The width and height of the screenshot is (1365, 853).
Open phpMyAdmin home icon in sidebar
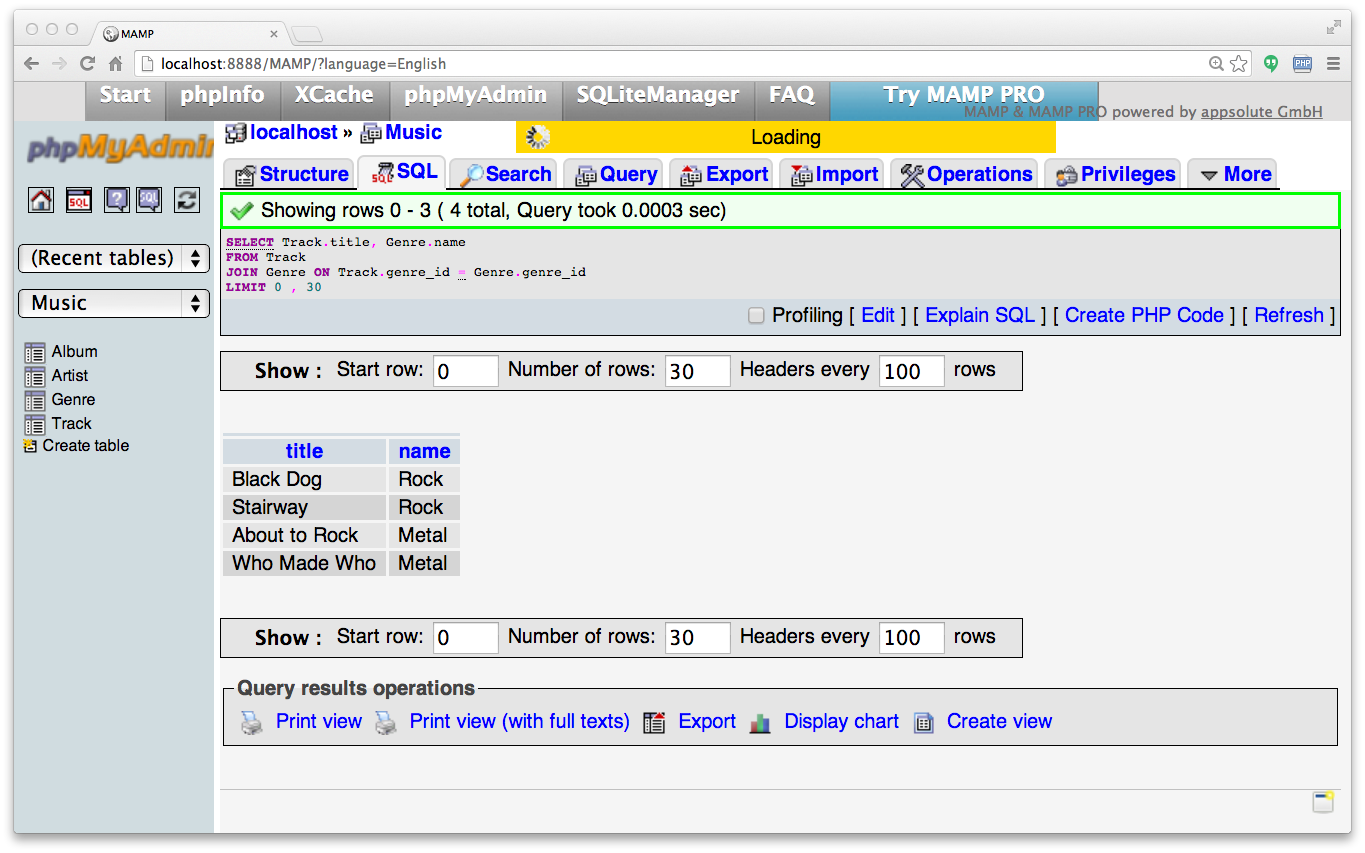tap(41, 199)
